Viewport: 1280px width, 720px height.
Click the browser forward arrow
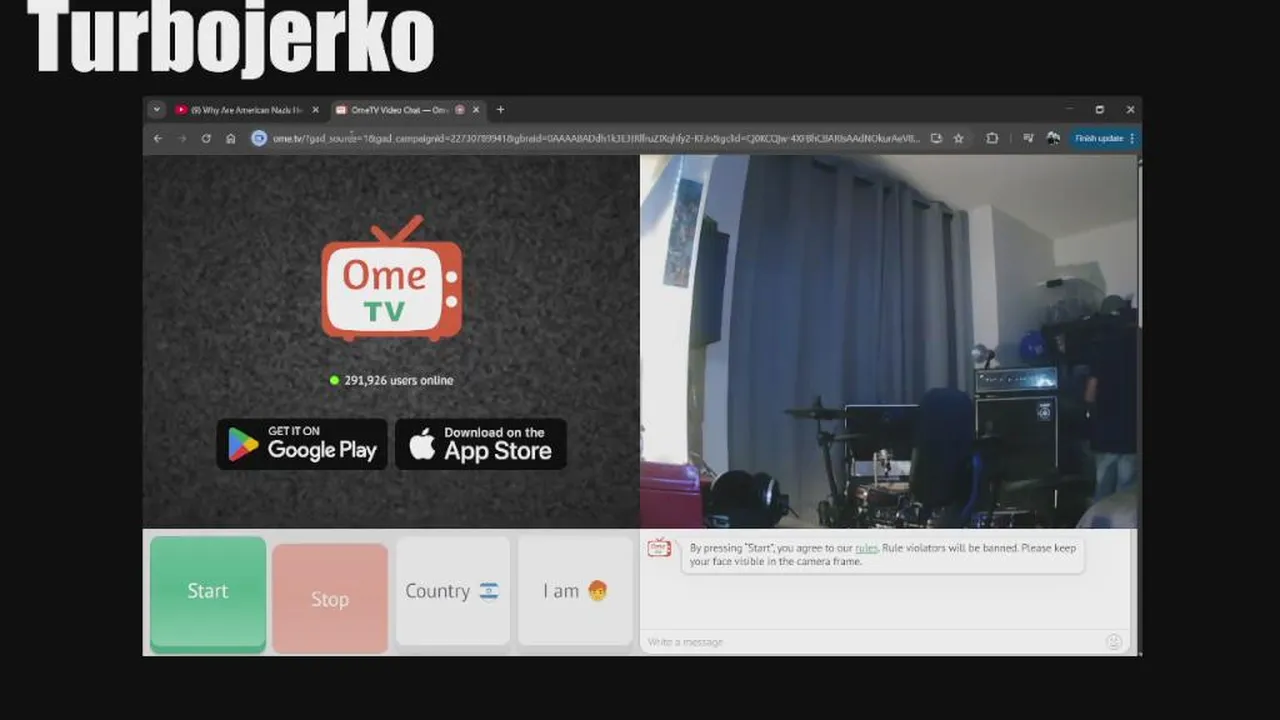[182, 138]
